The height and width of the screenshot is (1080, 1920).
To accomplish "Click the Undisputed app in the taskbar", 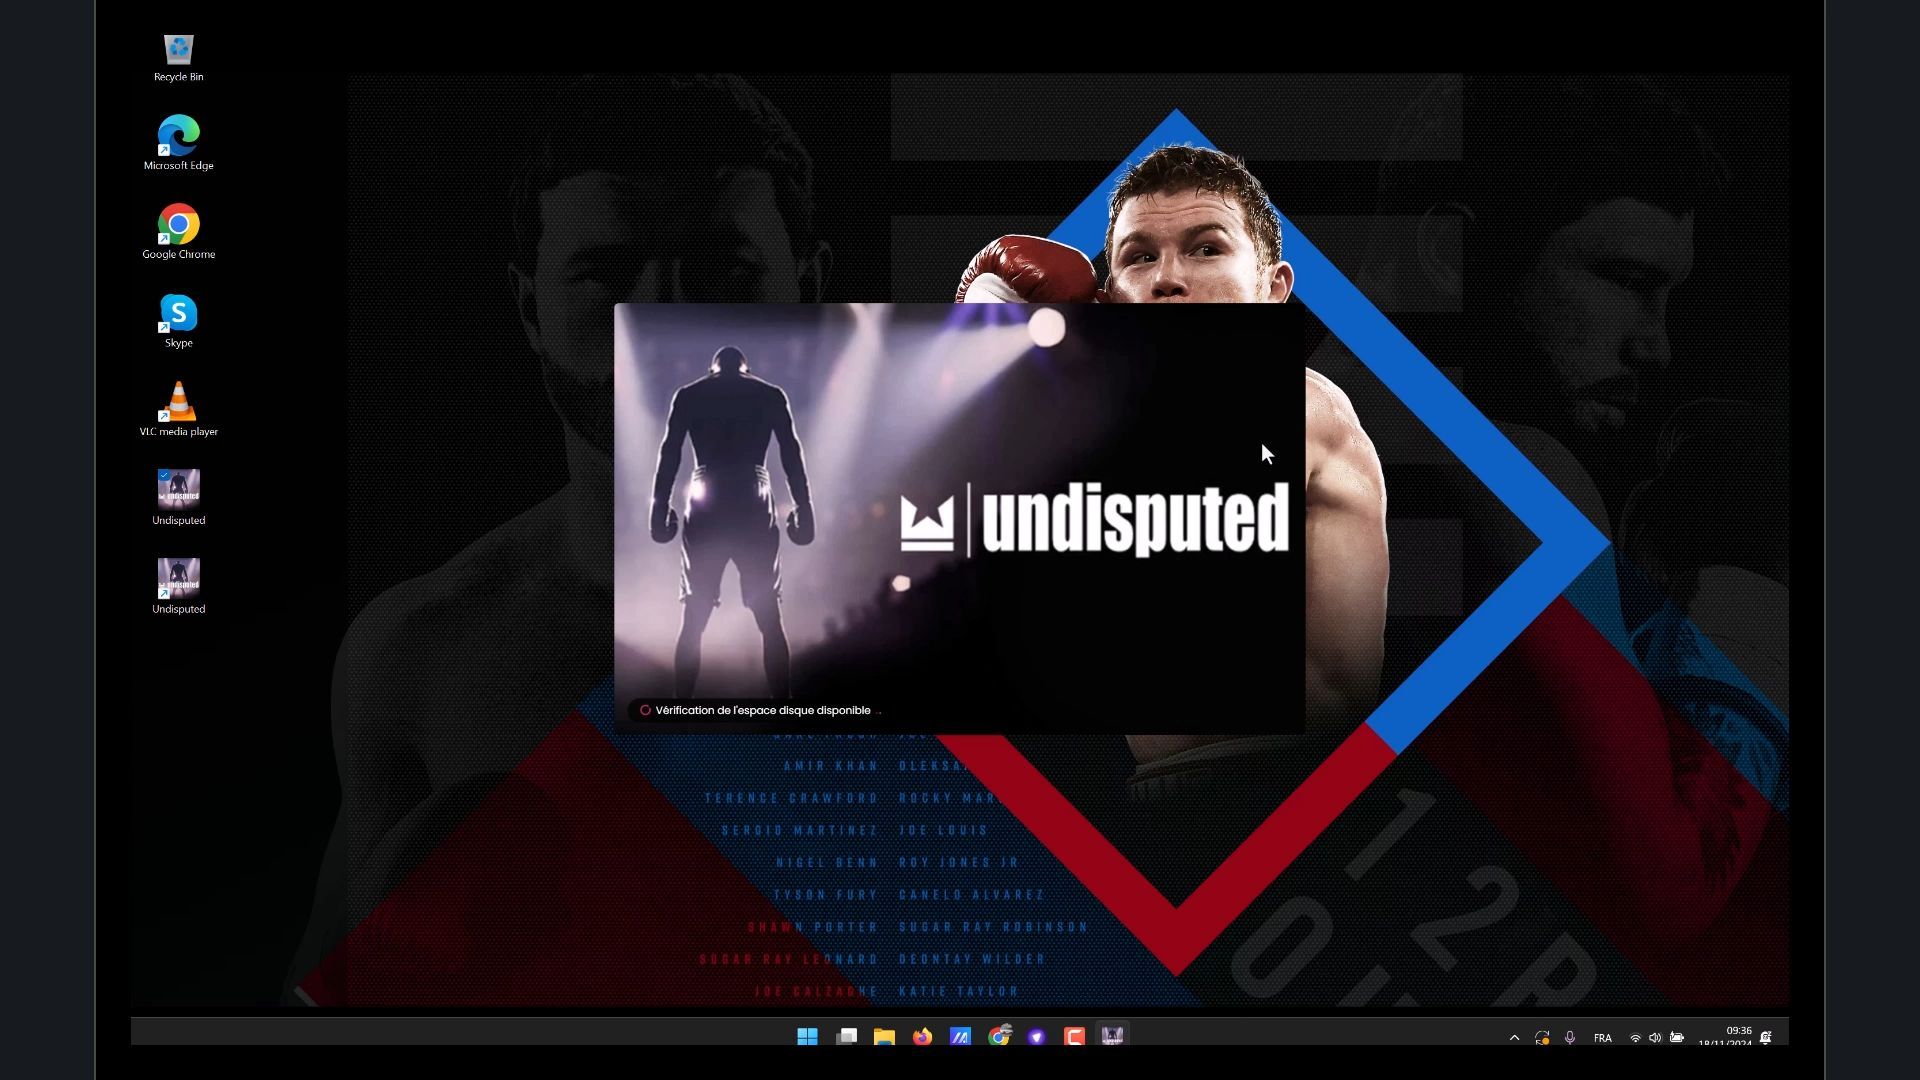I will click(1113, 1036).
